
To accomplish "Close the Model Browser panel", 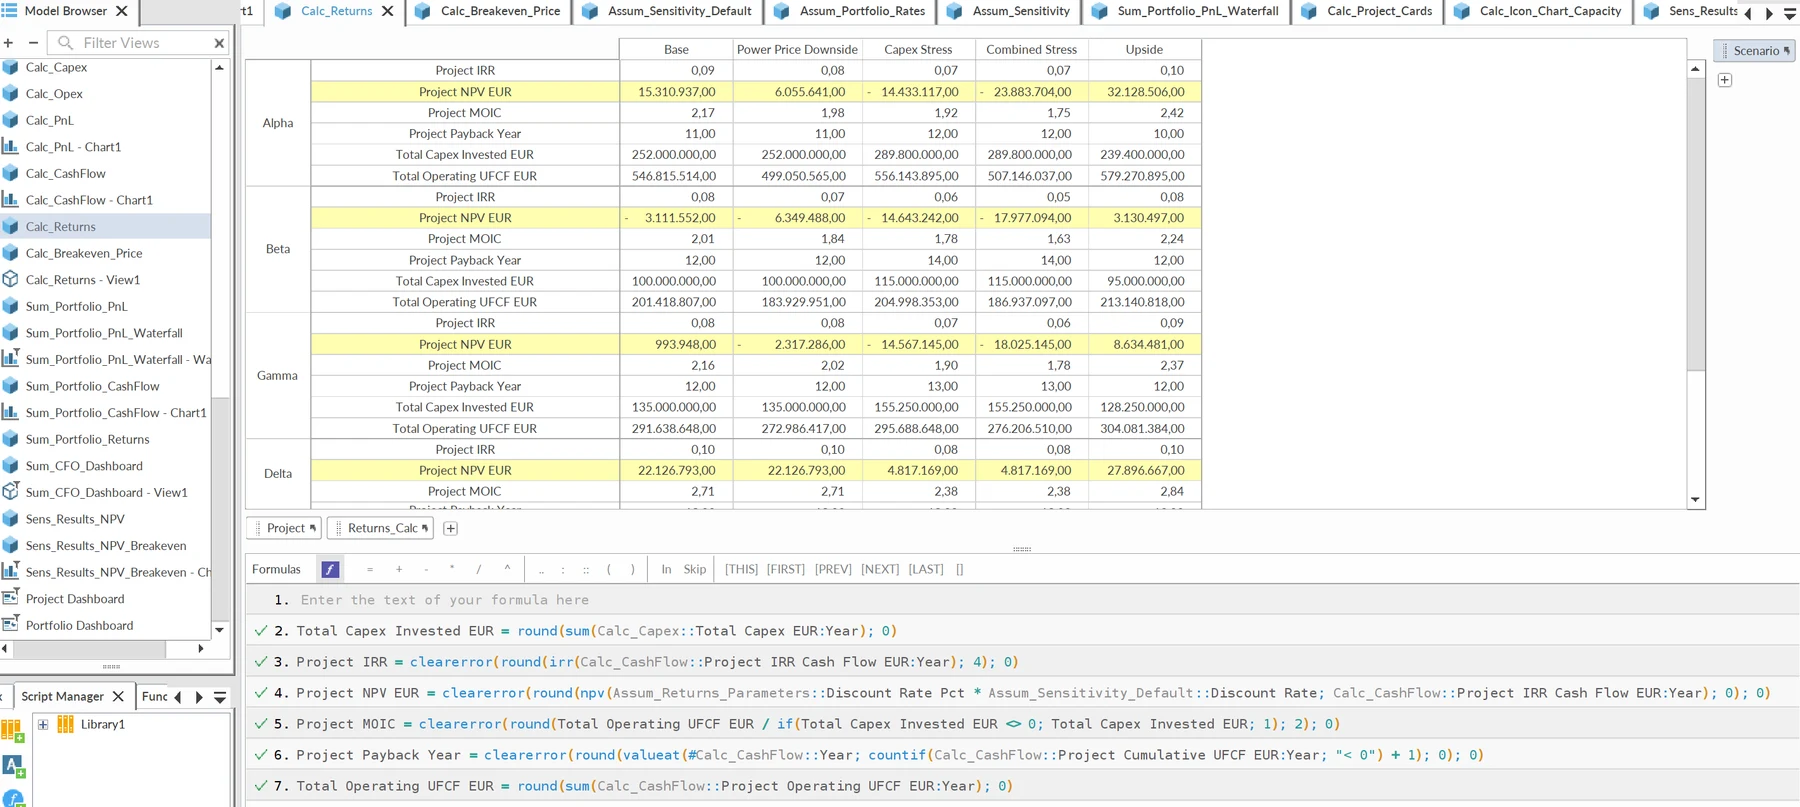I will pyautogui.click(x=122, y=11).
